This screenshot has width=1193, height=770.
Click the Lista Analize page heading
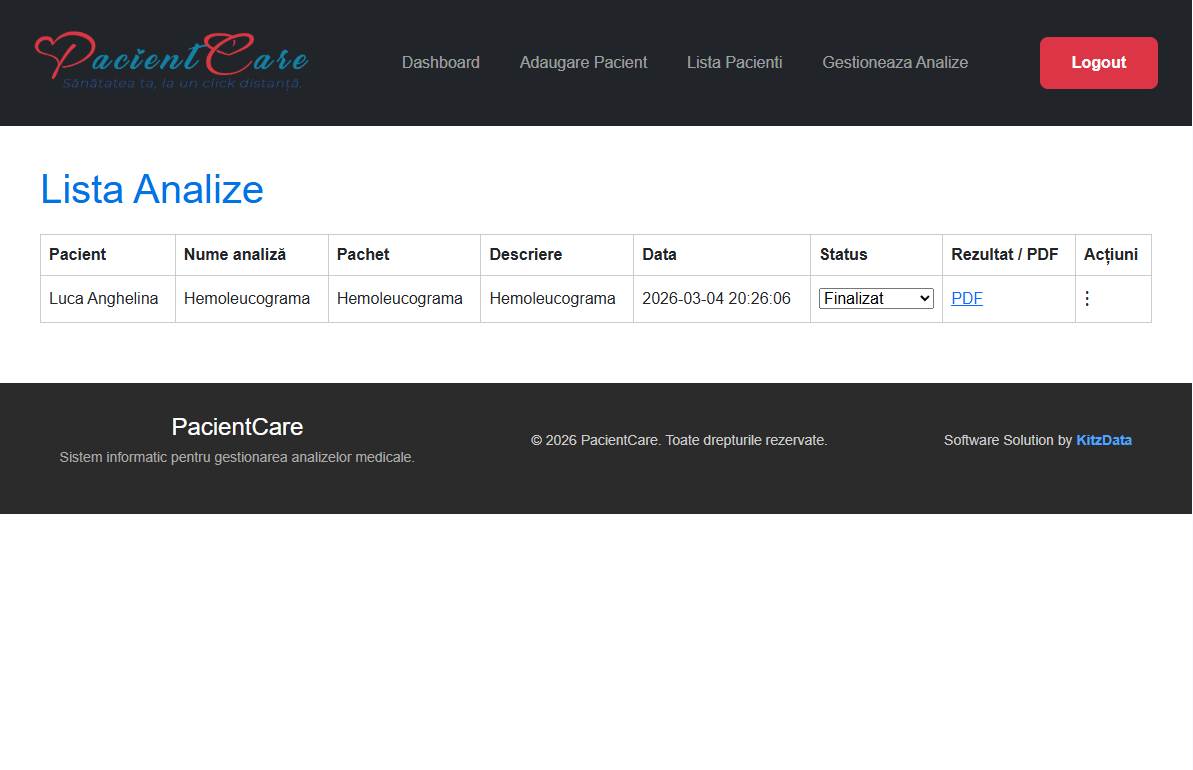(152, 189)
